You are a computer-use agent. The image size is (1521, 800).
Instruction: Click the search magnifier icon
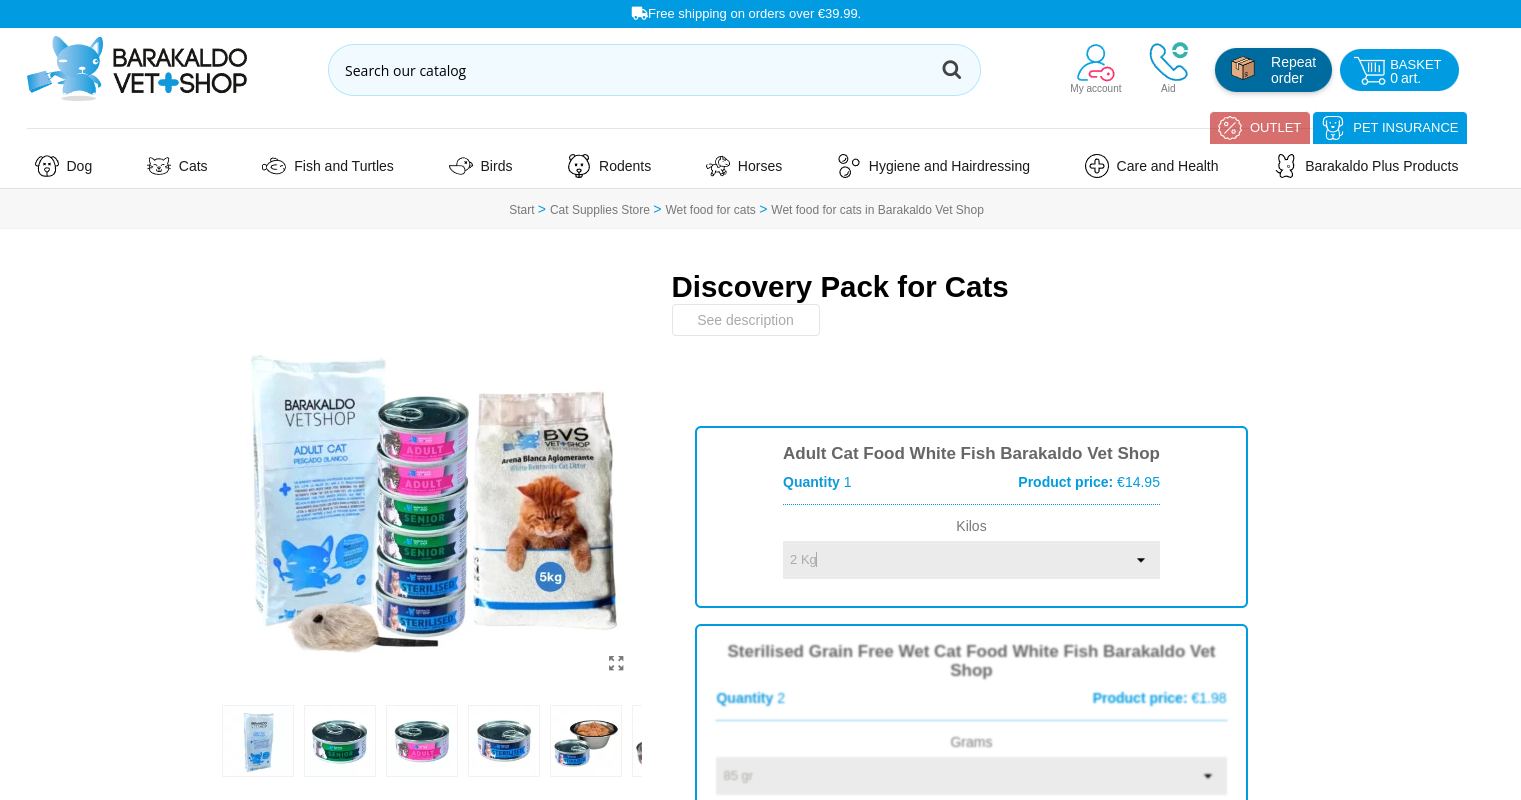(951, 70)
